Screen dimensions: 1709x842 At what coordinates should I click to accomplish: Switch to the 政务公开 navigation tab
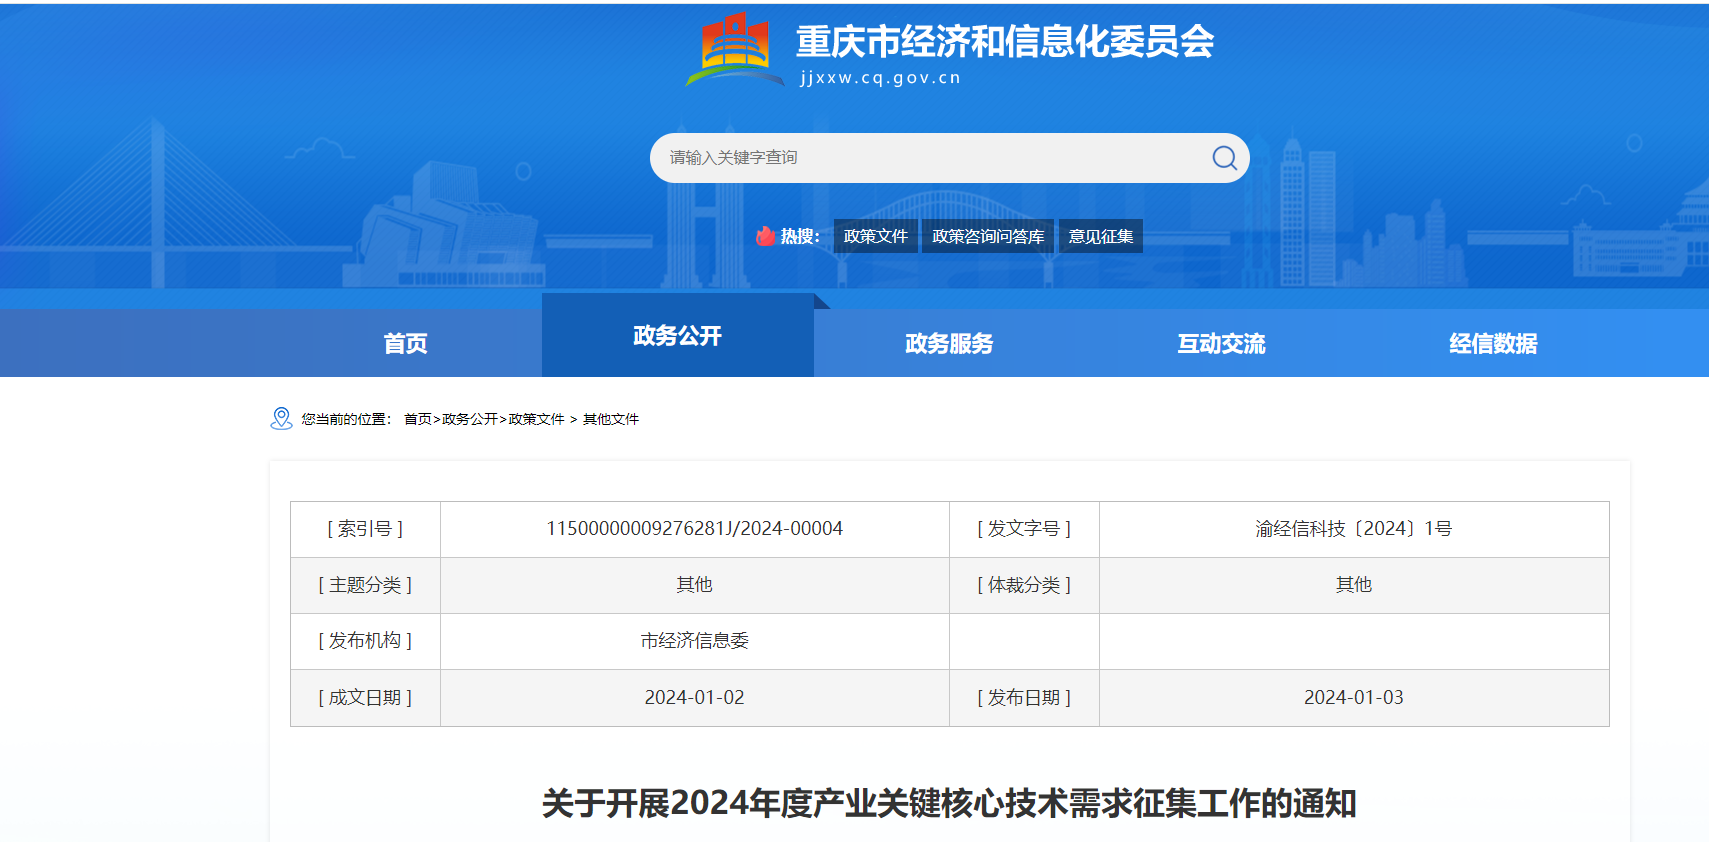(x=677, y=336)
